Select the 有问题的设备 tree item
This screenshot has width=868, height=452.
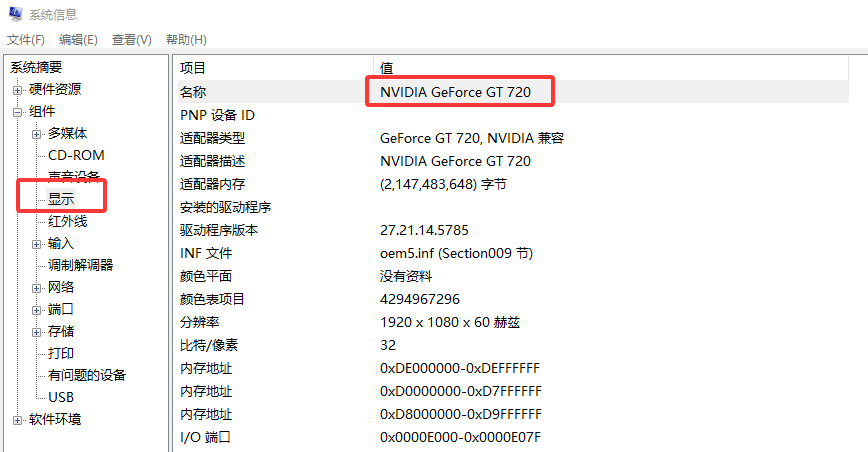point(87,375)
